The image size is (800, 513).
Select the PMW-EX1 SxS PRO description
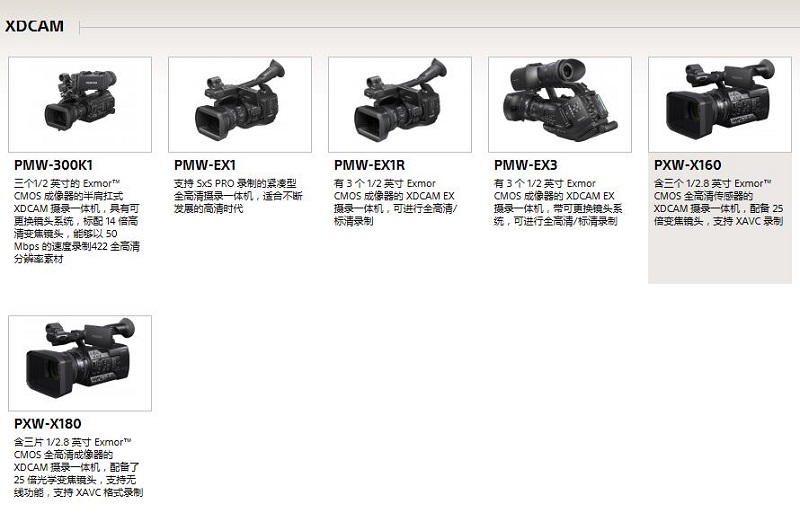point(238,196)
